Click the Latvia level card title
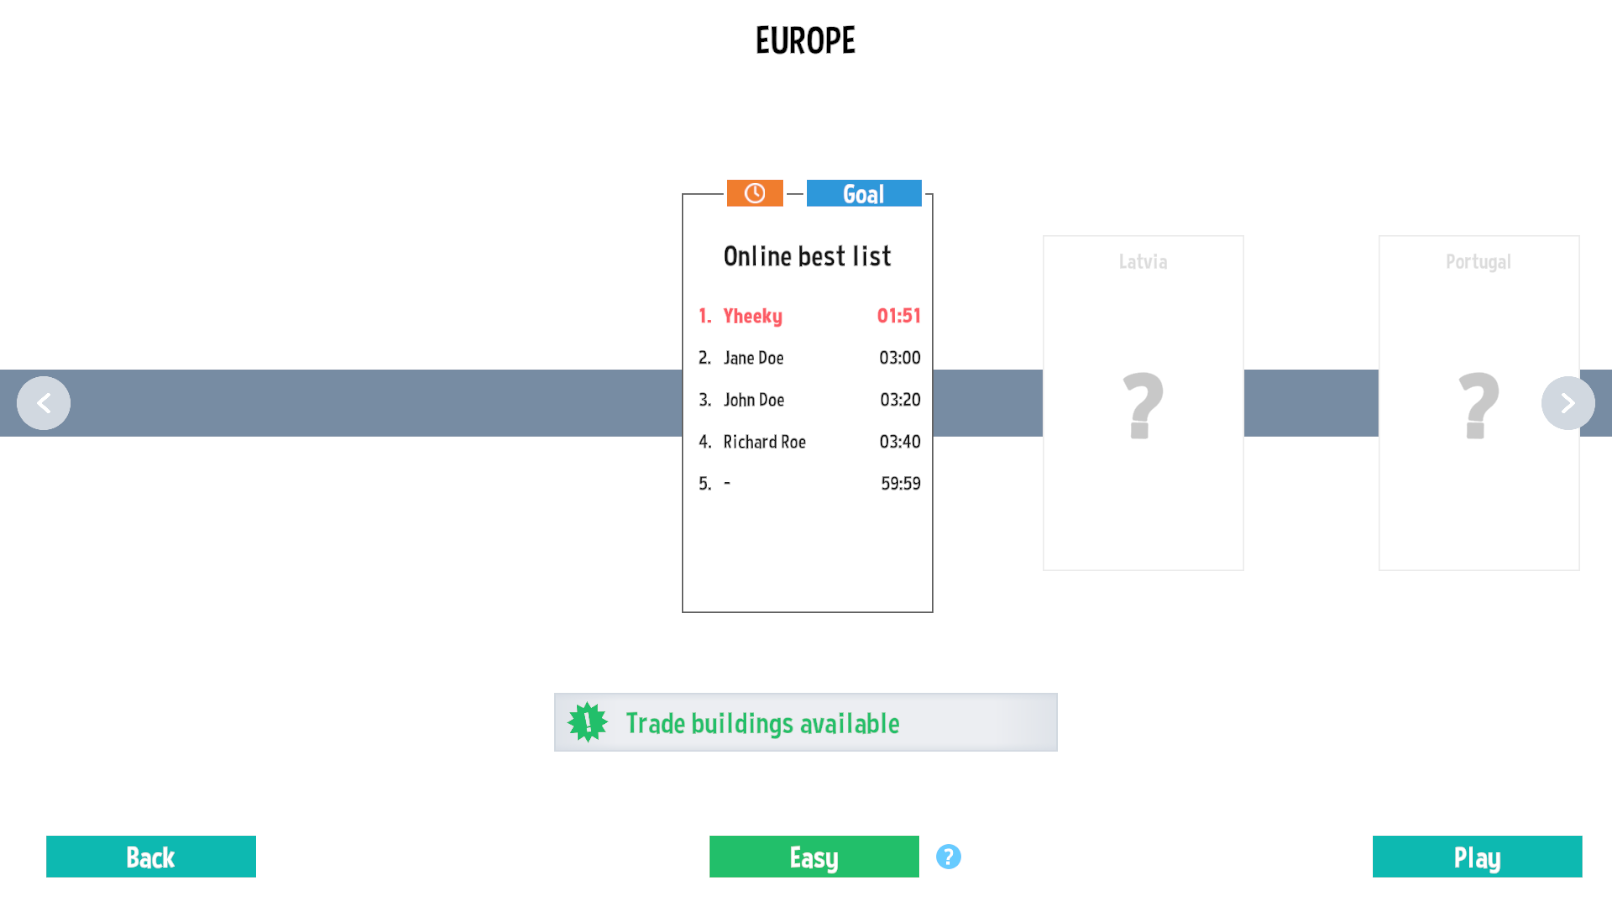This screenshot has width=1612, height=907. (1143, 262)
